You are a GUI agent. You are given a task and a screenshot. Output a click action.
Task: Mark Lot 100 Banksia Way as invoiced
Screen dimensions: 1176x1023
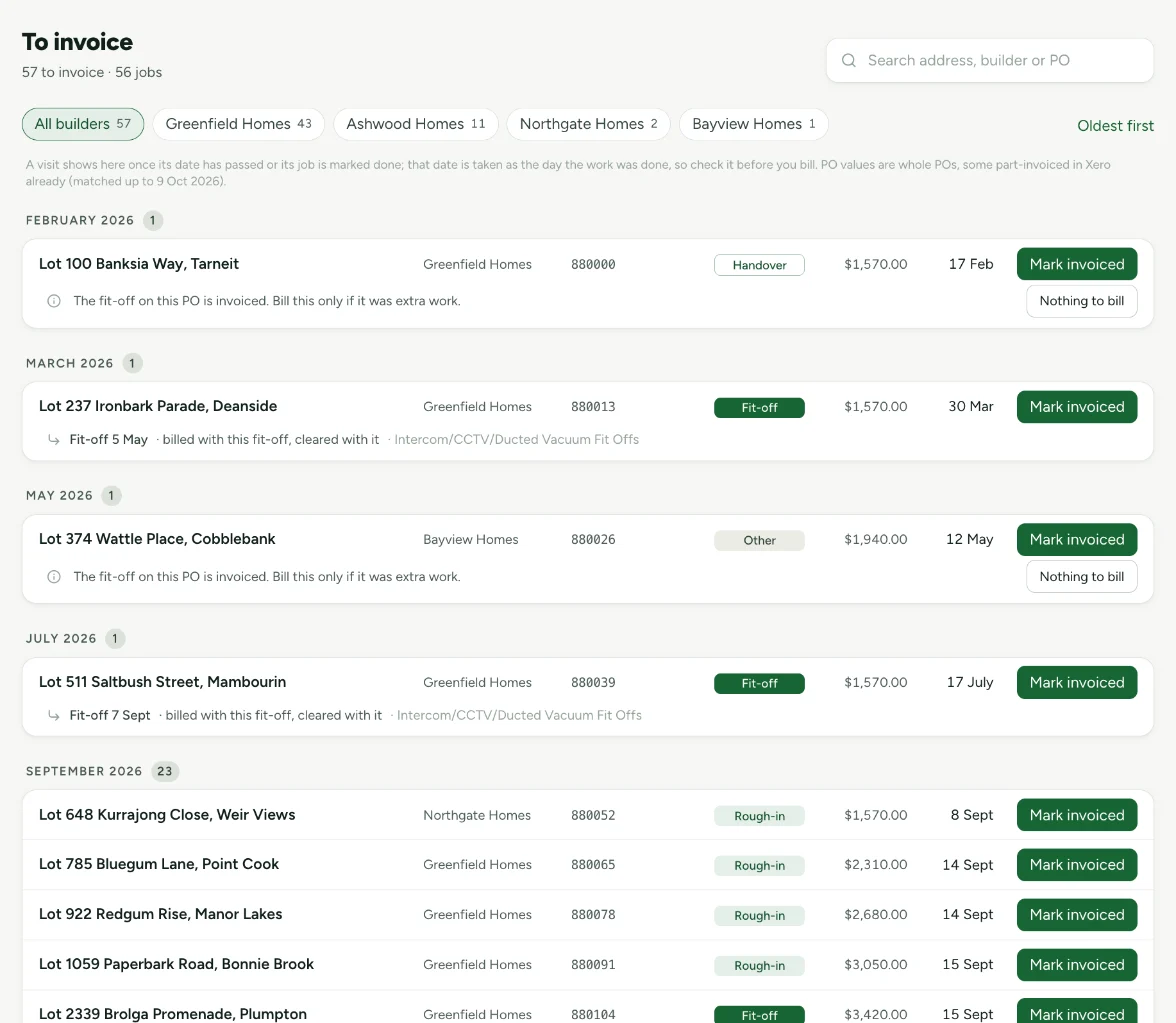1077,264
